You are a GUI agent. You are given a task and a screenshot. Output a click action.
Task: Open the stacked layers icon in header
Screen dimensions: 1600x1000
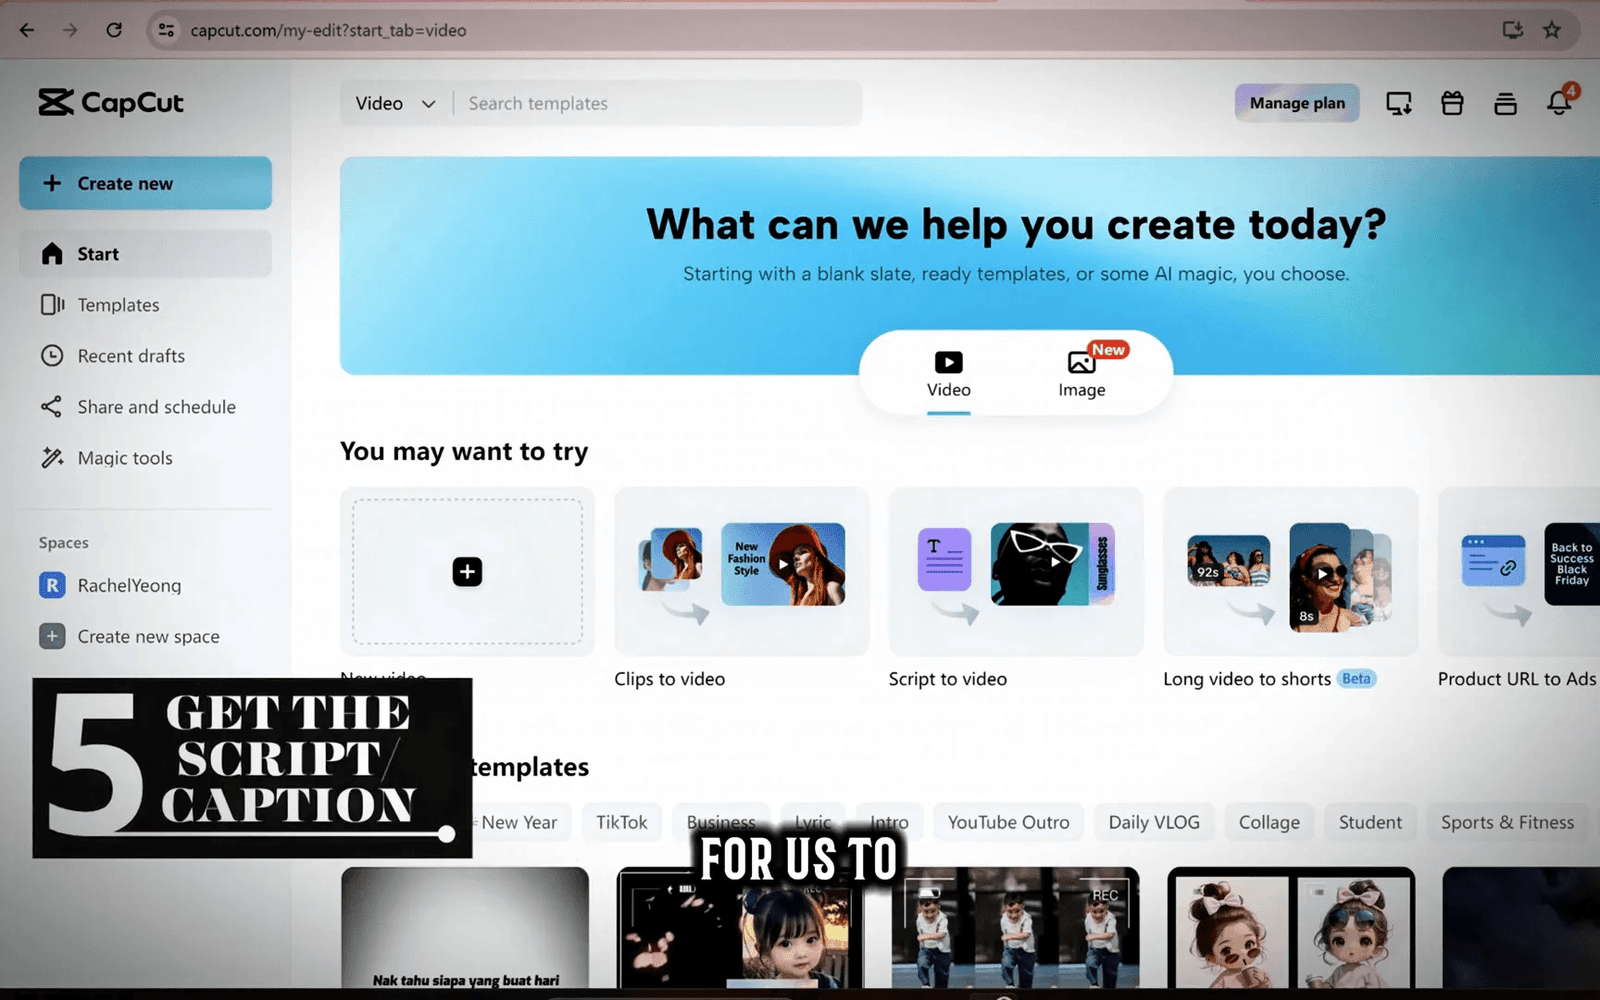tap(1505, 103)
